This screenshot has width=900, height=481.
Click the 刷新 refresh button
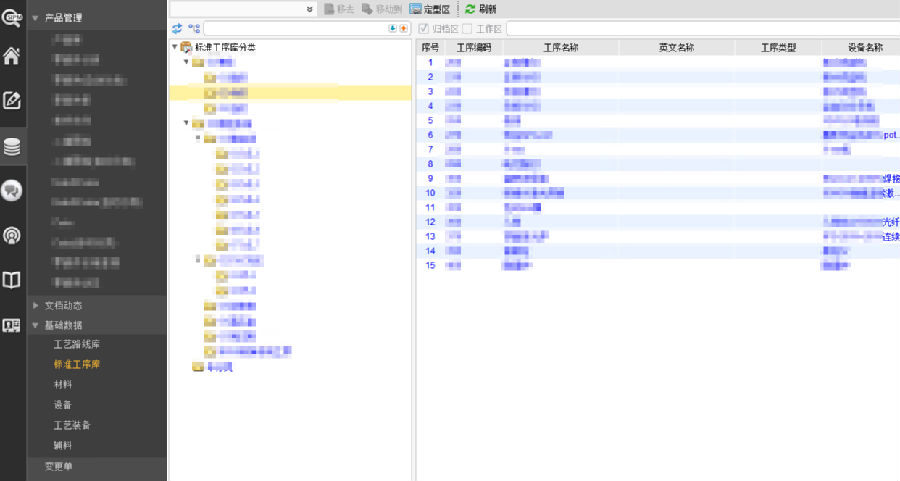point(480,8)
